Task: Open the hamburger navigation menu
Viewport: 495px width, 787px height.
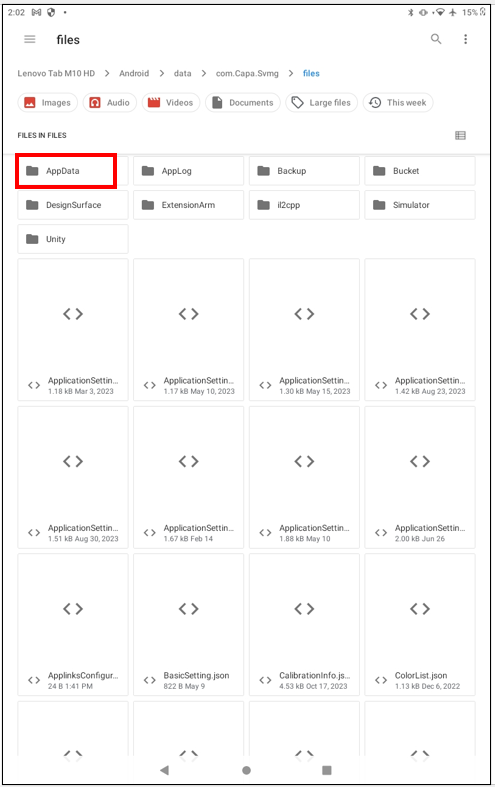Action: pos(30,39)
